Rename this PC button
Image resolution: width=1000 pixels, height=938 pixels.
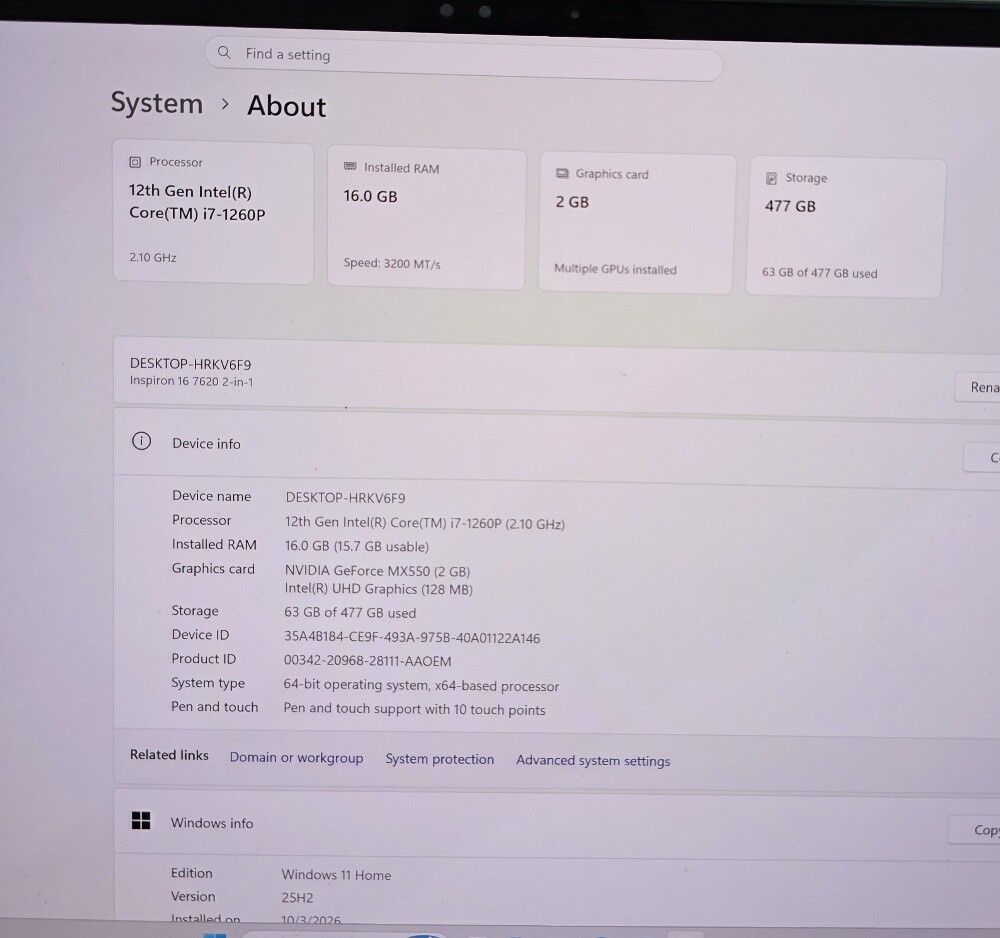tap(978, 387)
